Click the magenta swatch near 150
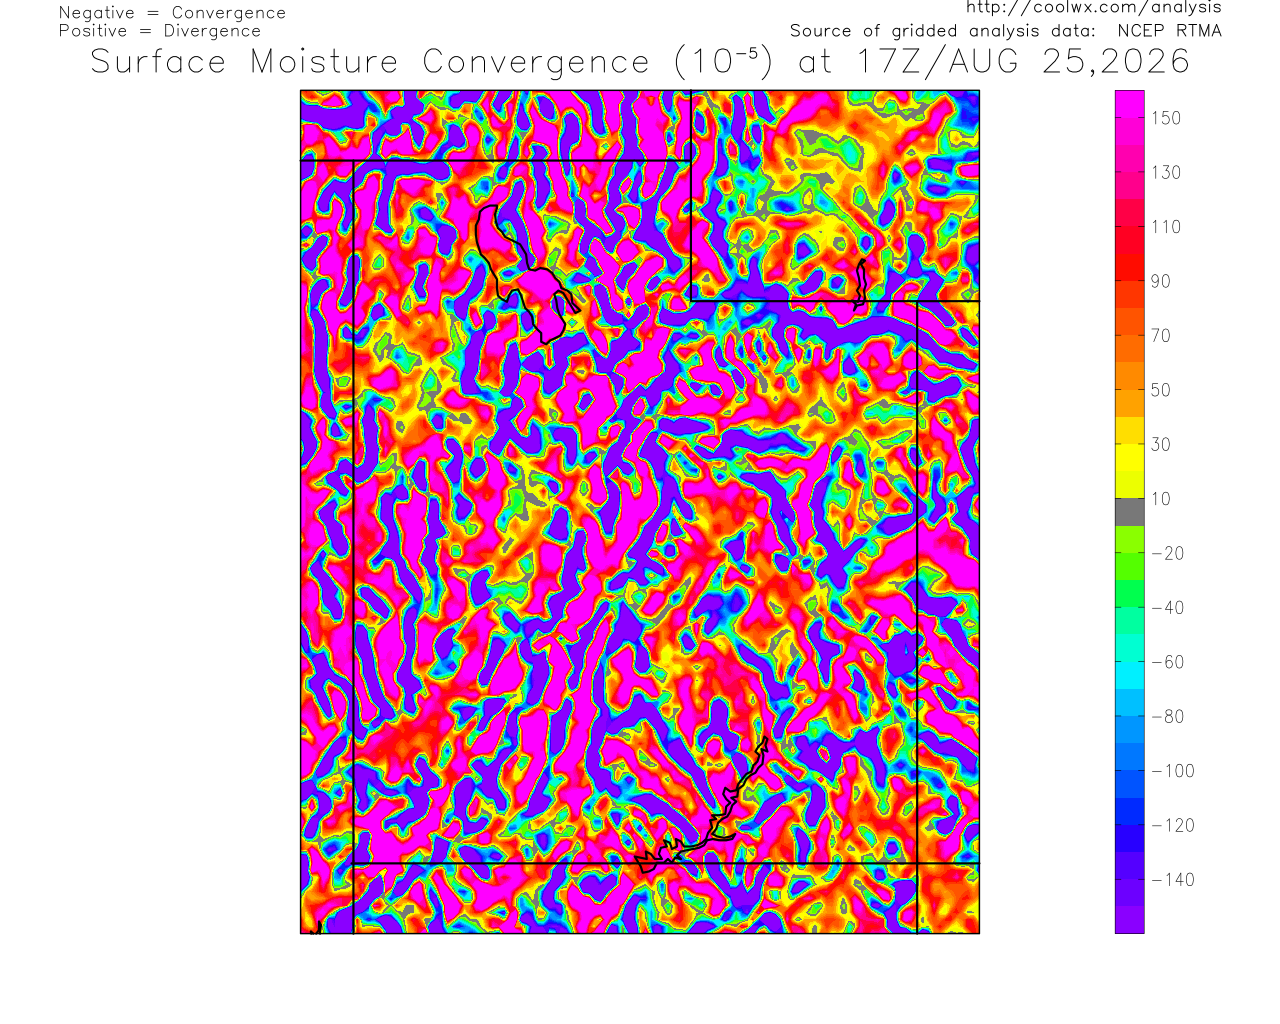1280x1024 pixels. click(x=1130, y=118)
